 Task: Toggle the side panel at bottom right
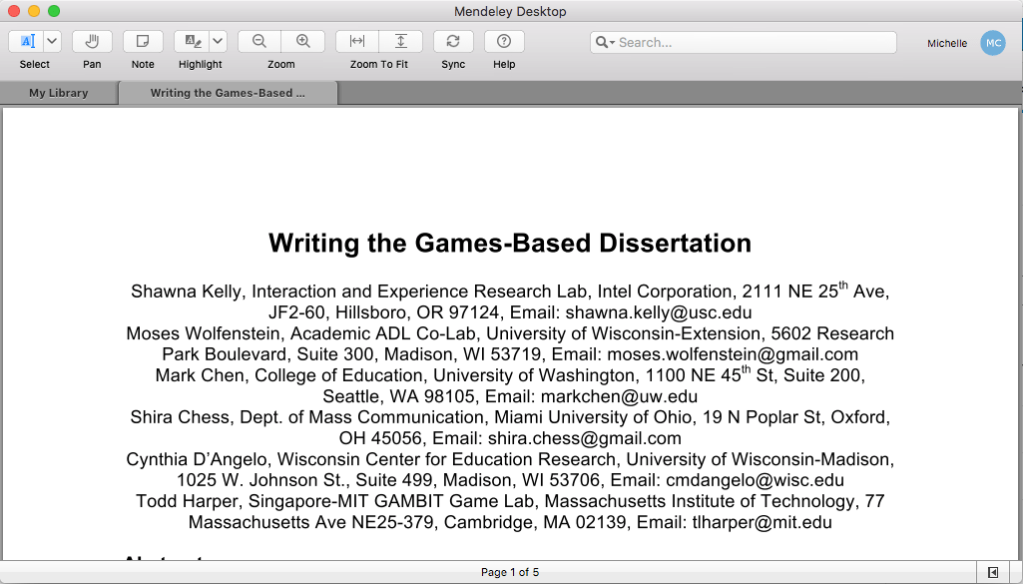point(992,572)
